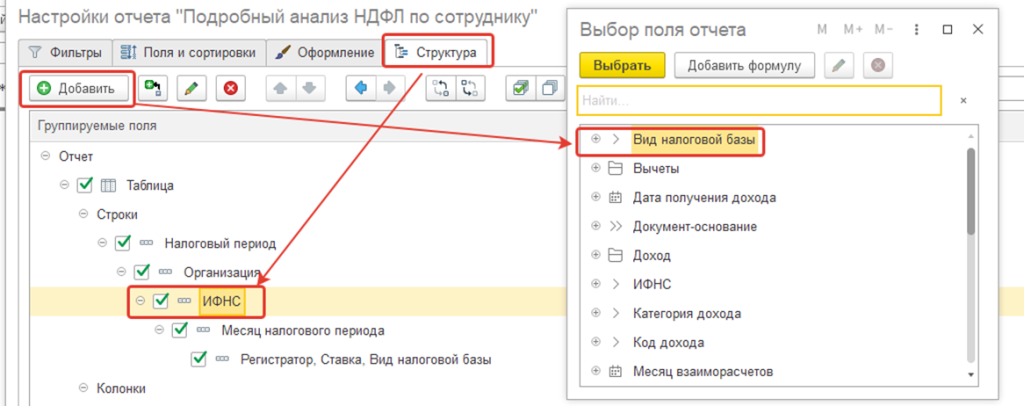Collapse the Месяц налогового периода node
1024x406 pixels.
point(159,330)
